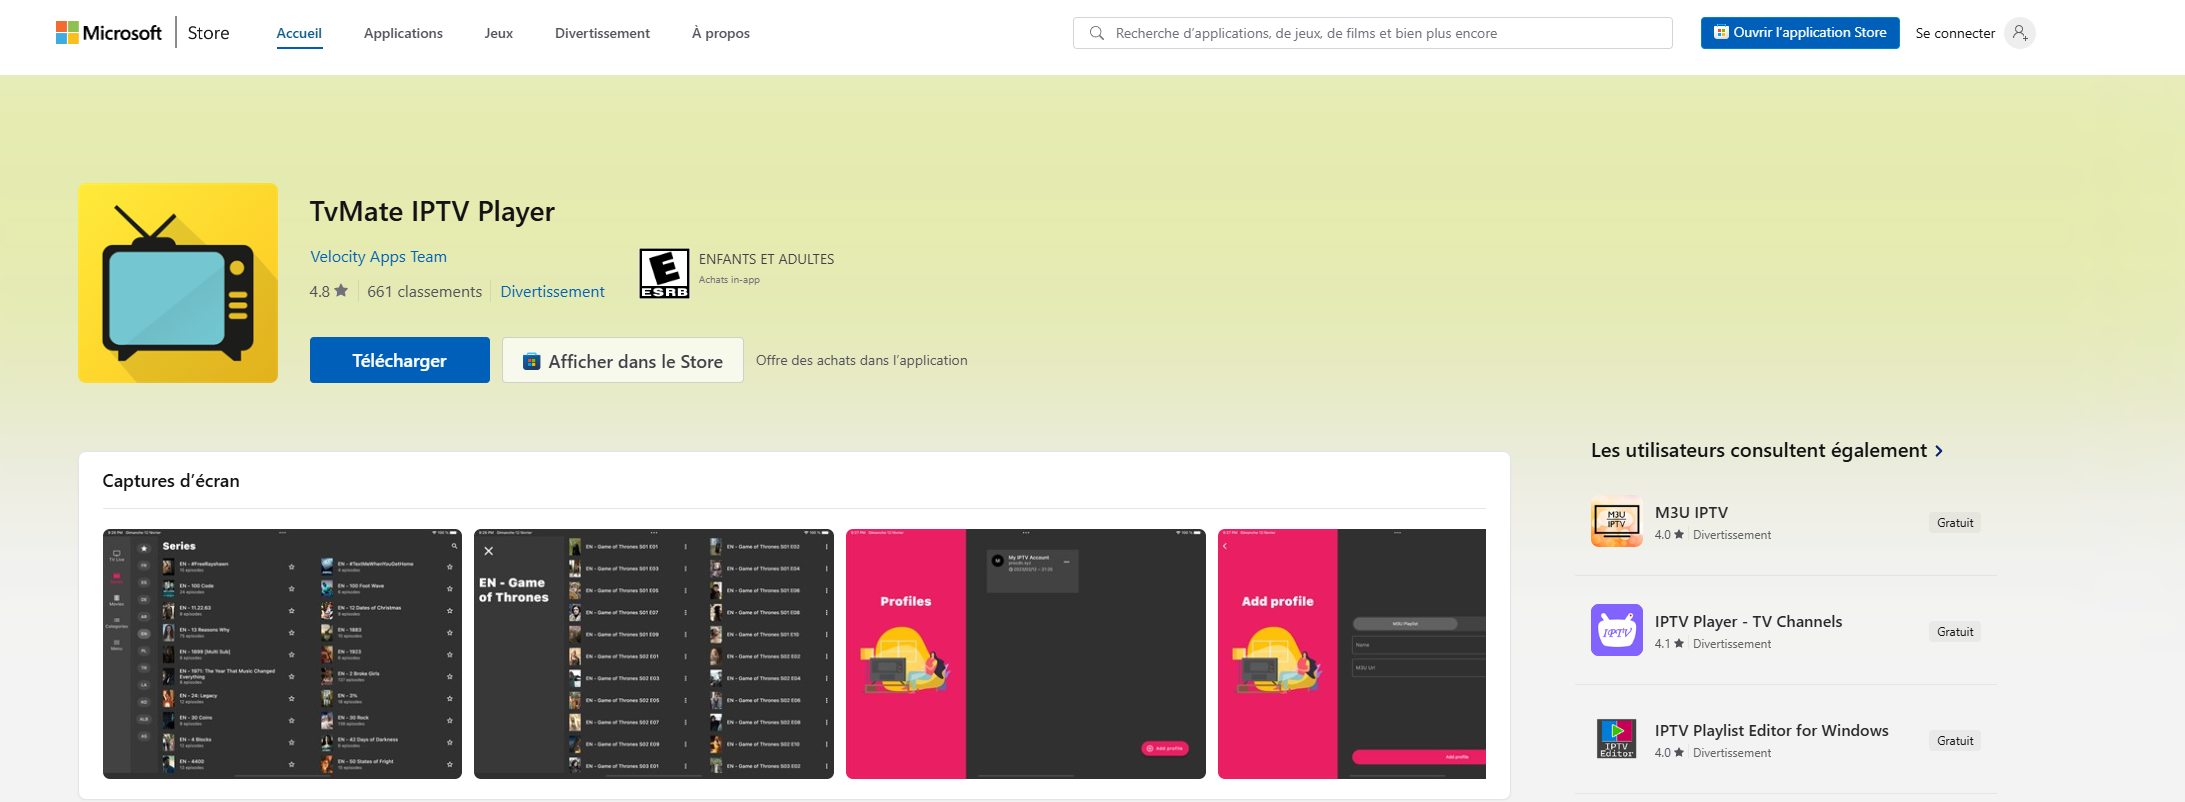The width and height of the screenshot is (2185, 802).
Task: Open the Divertissement nav item
Action: [602, 33]
